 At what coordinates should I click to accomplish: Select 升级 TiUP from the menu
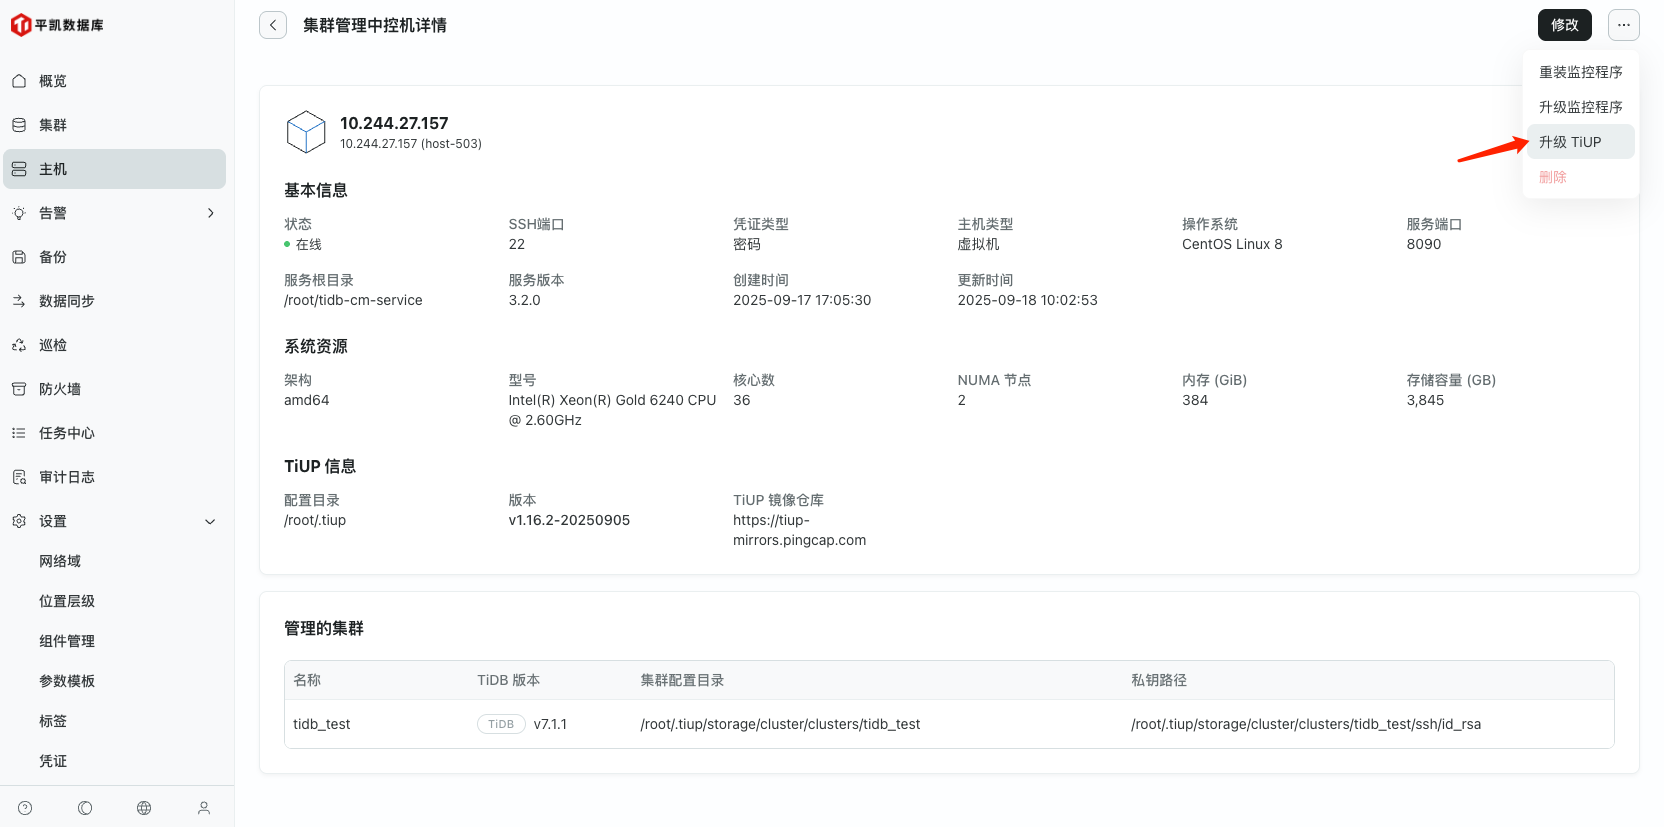(x=1570, y=142)
